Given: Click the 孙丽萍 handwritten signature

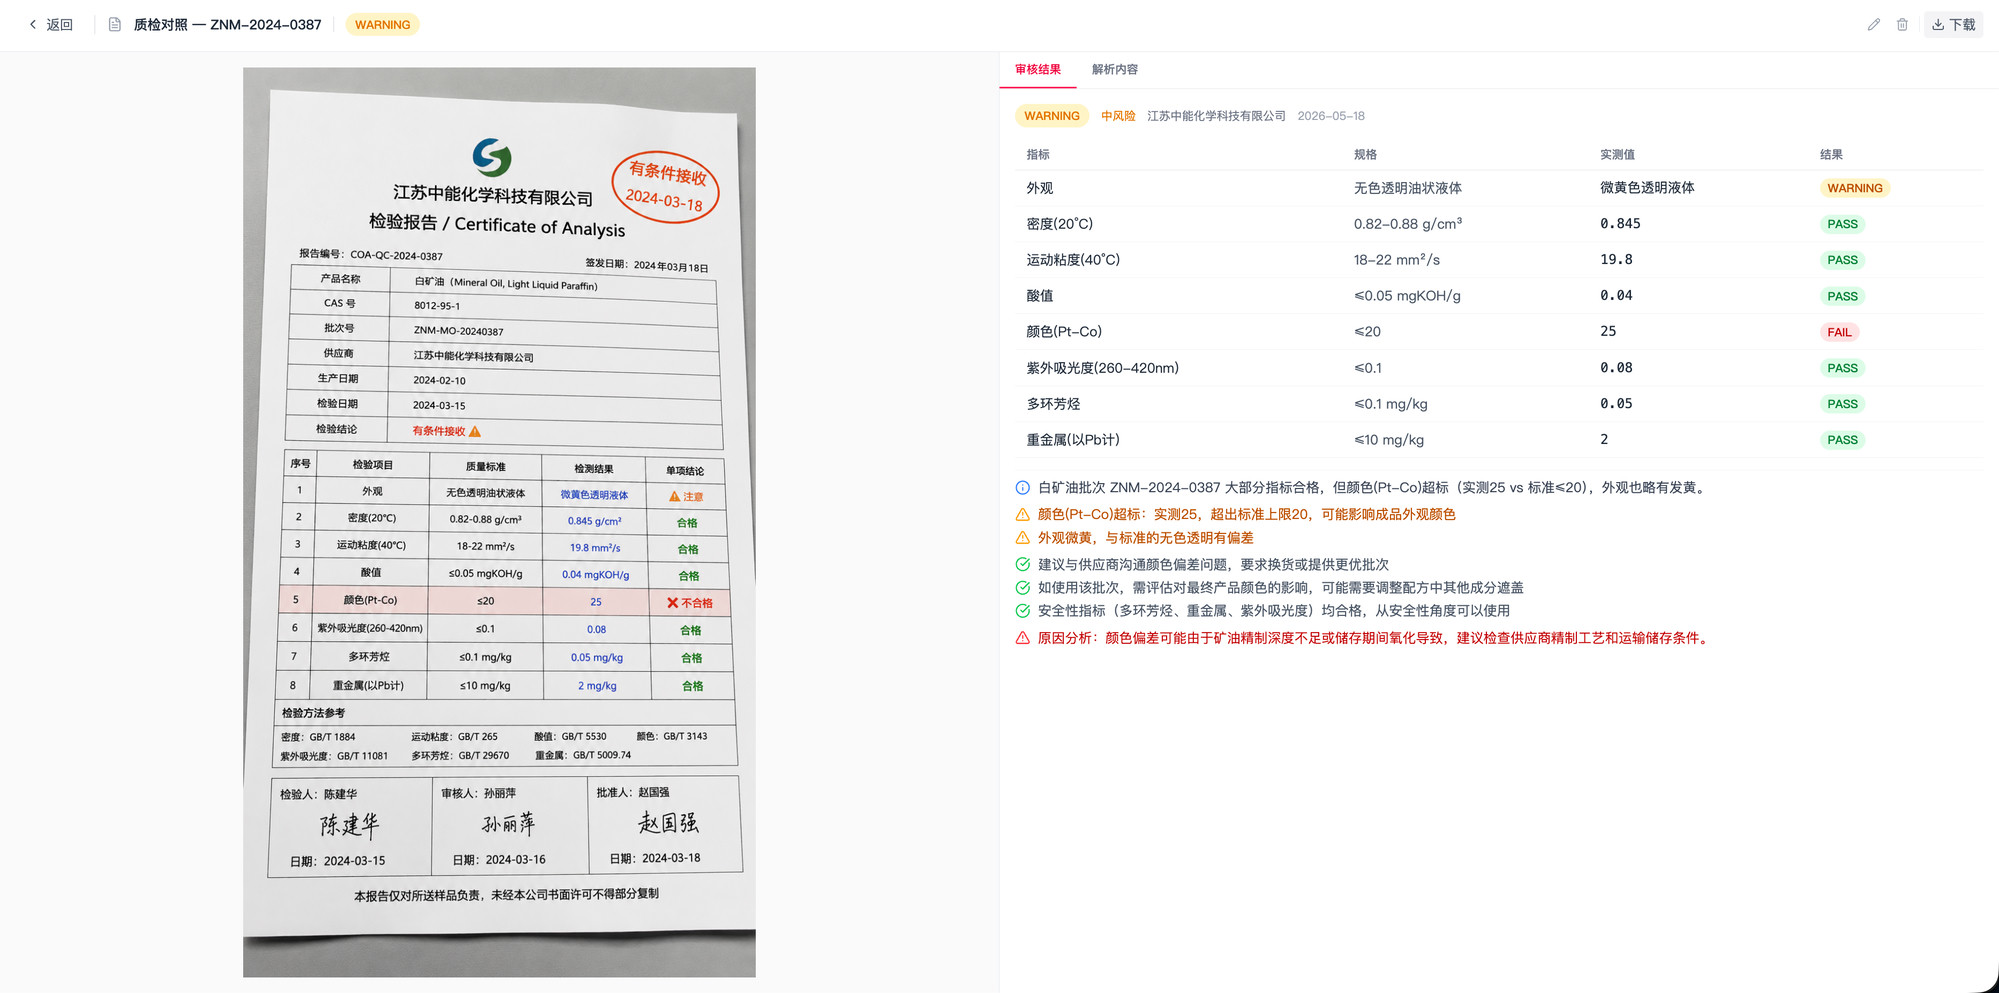Looking at the screenshot, I should pos(508,823).
